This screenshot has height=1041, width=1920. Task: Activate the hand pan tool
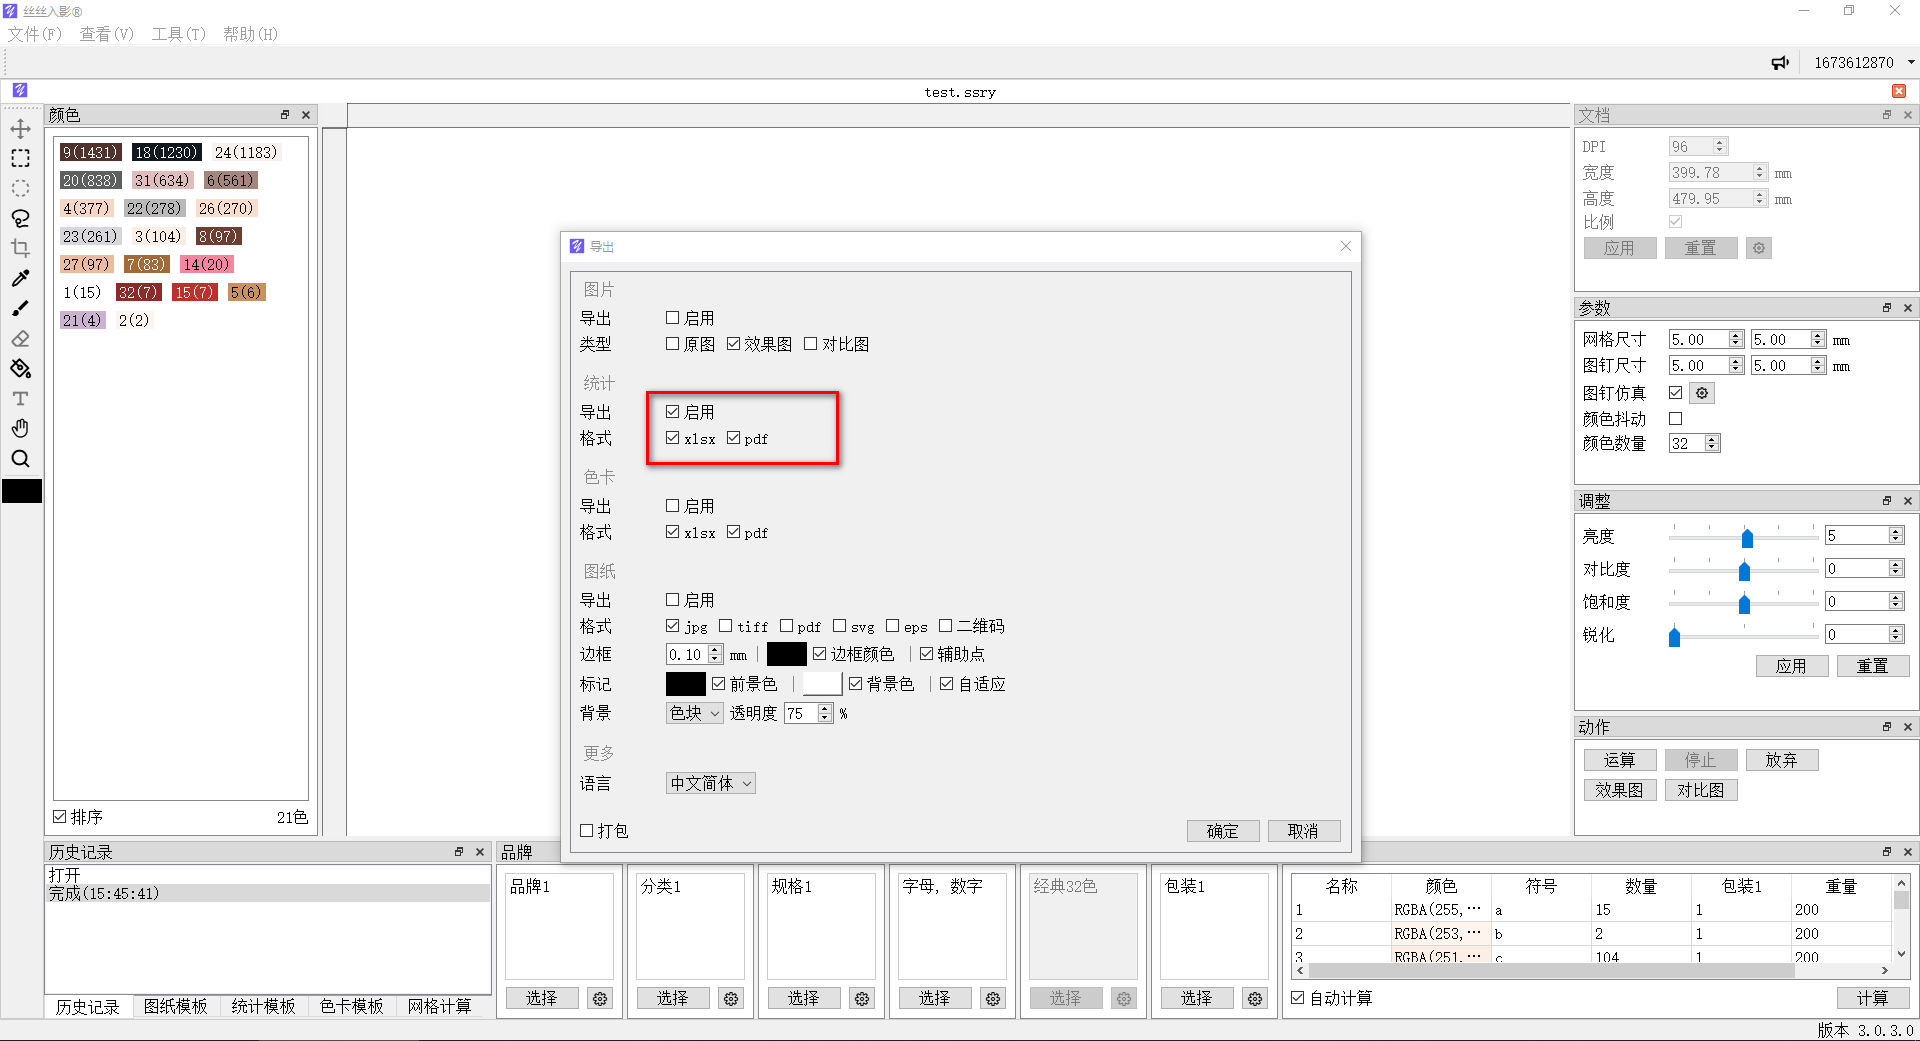tap(20, 428)
